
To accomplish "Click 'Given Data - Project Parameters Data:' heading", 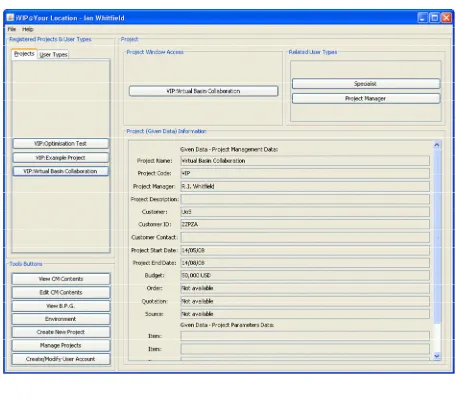I will click(x=227, y=325).
